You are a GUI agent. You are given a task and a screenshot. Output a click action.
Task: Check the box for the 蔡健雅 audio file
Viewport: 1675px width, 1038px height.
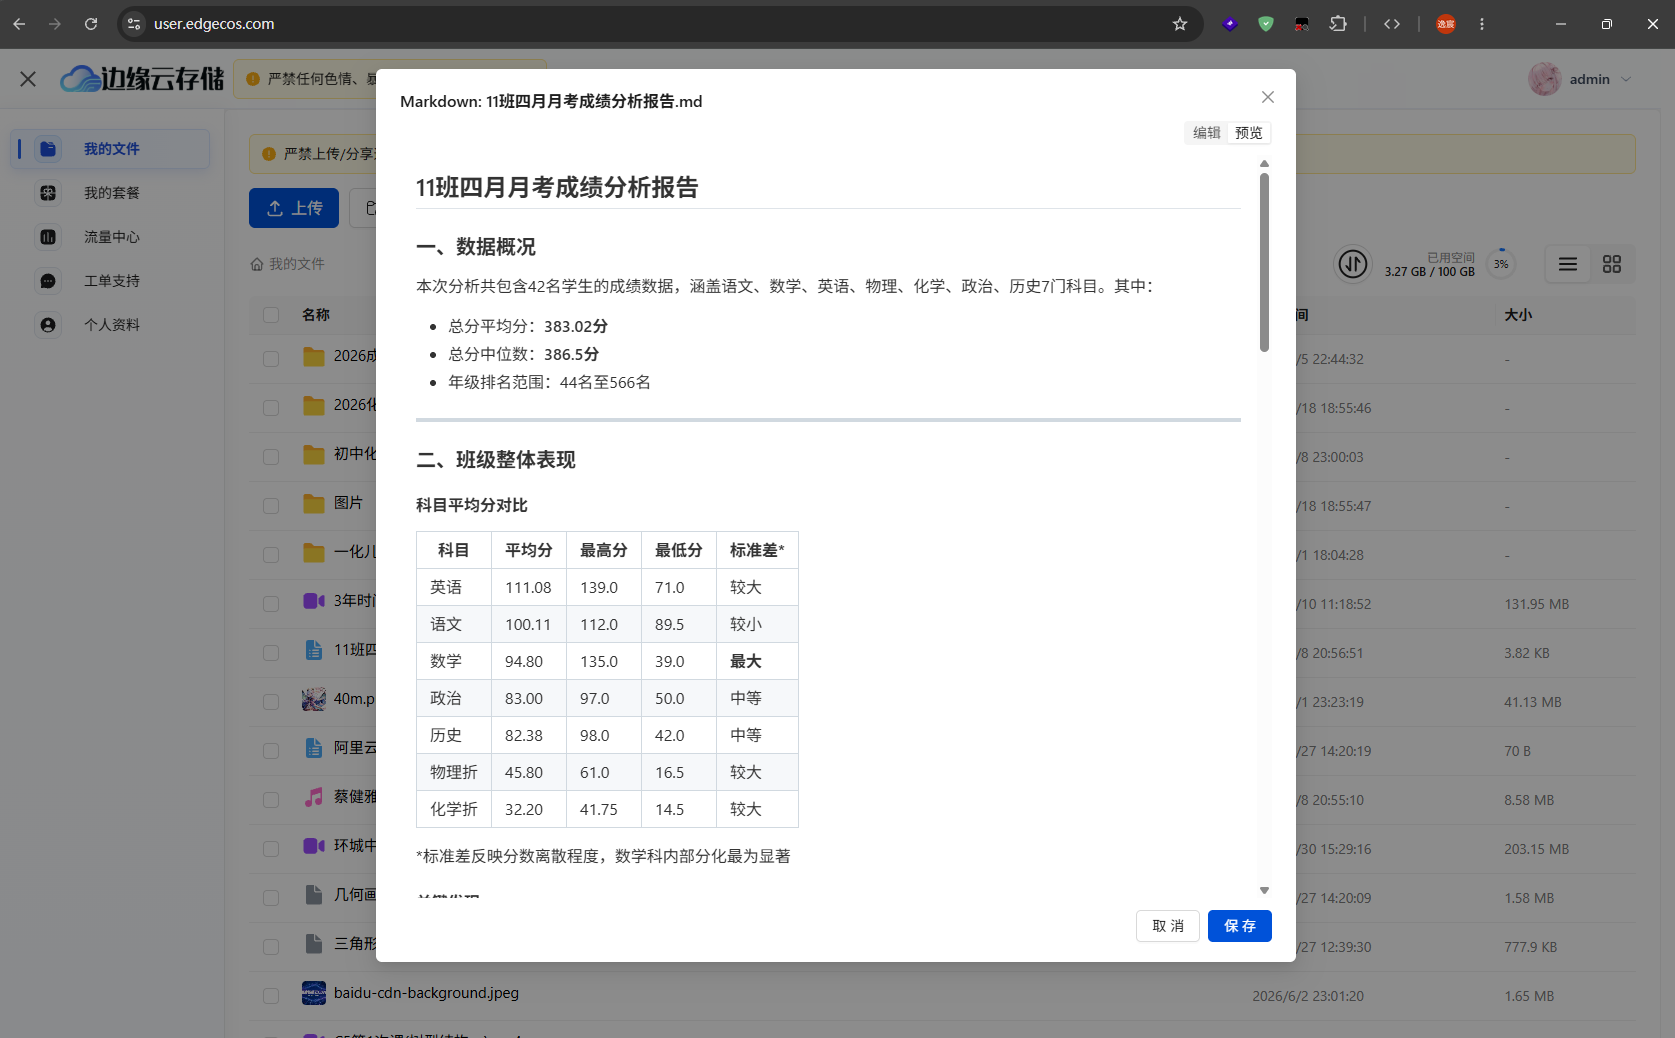pos(271,799)
